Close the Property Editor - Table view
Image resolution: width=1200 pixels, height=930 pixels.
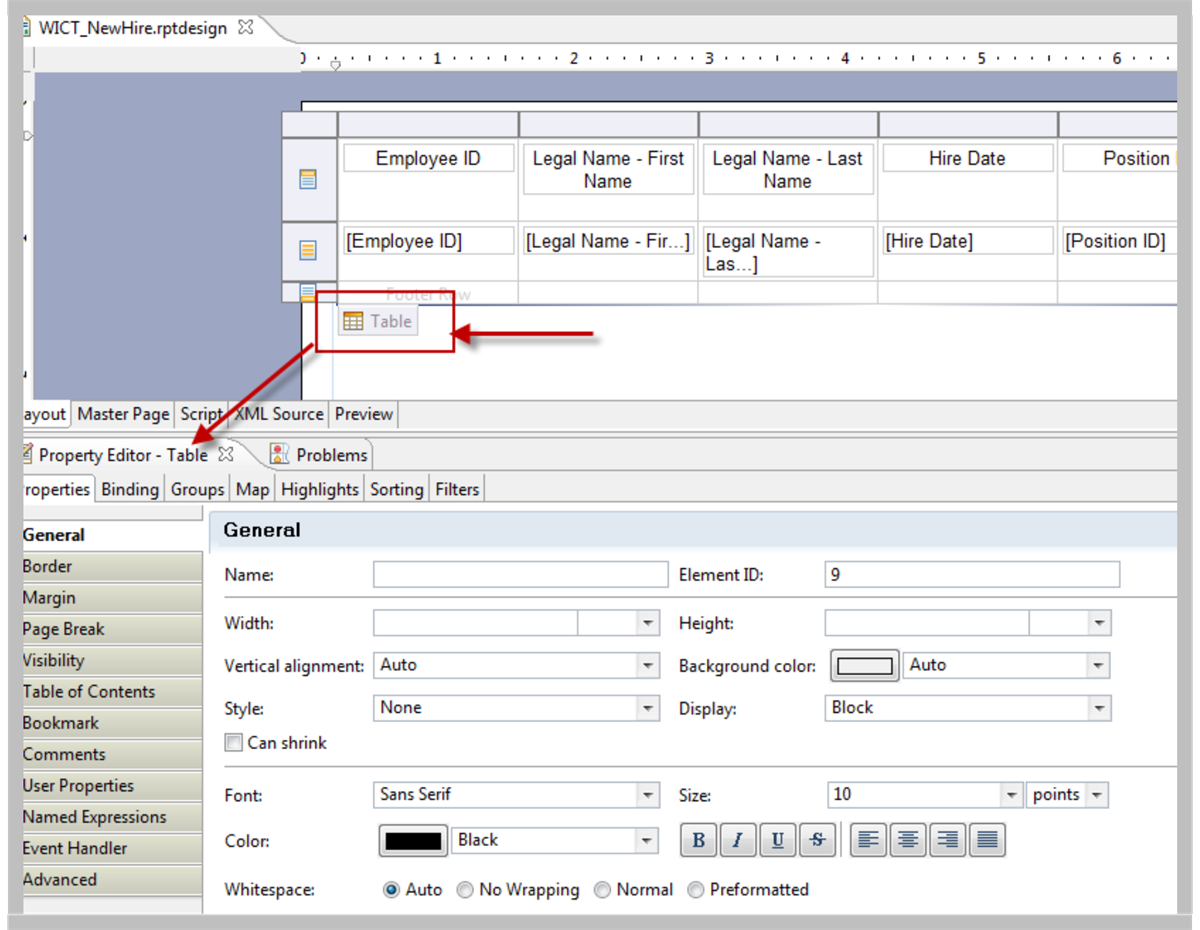[x=225, y=454]
